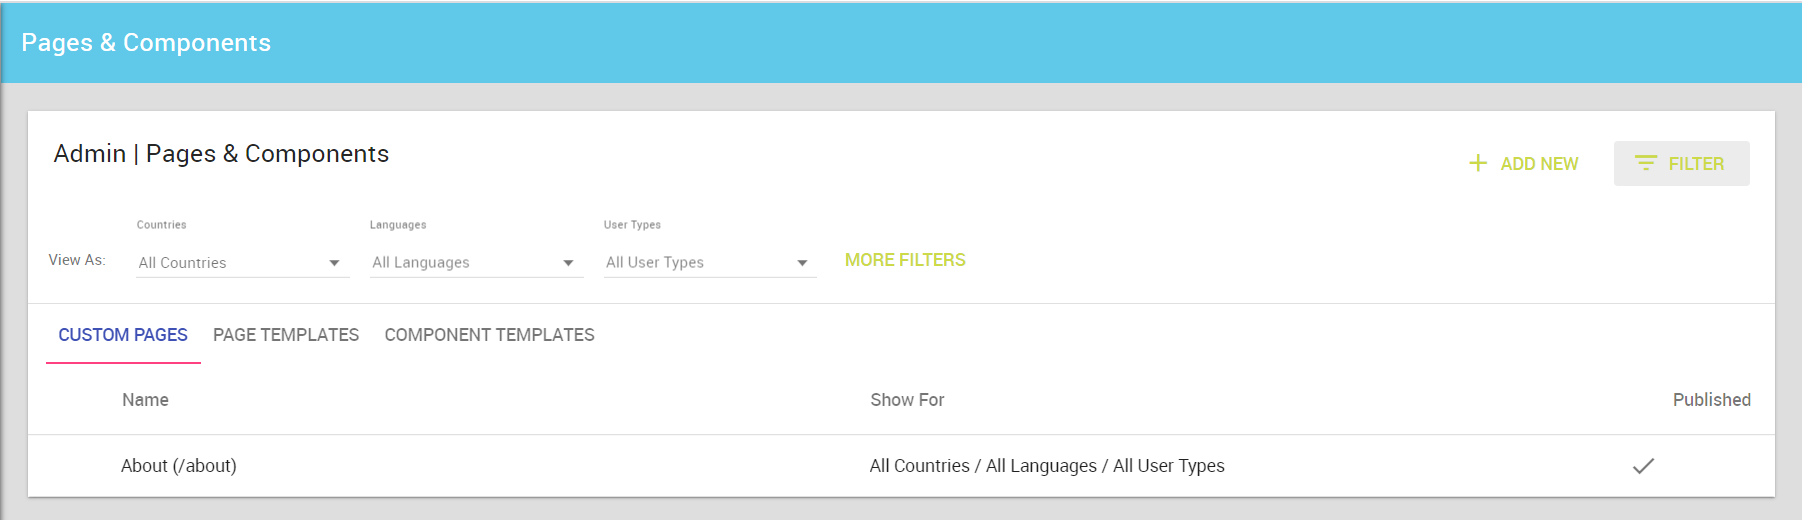1802x520 pixels.
Task: Select the All Countries field
Action: pyautogui.click(x=243, y=262)
